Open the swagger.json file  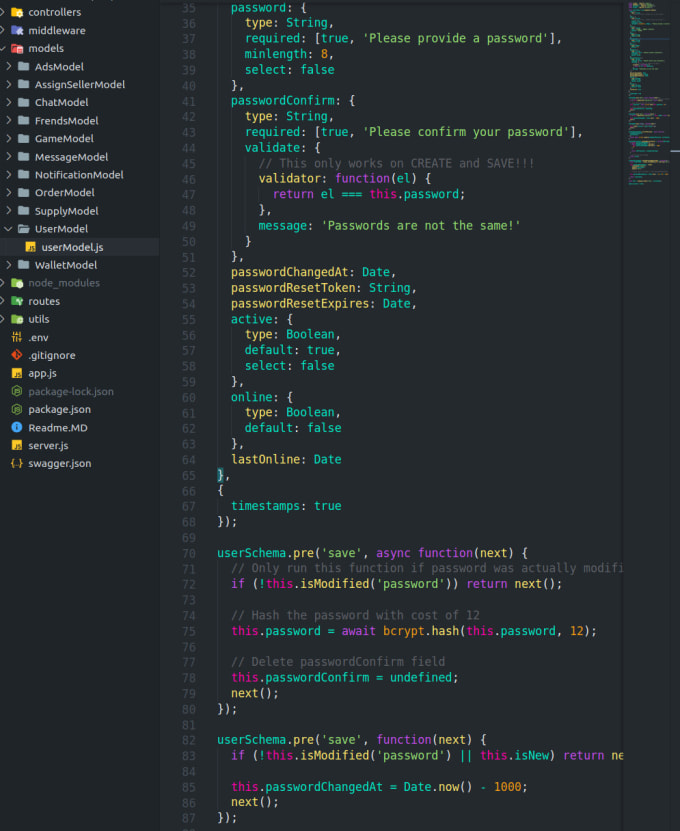tap(59, 464)
